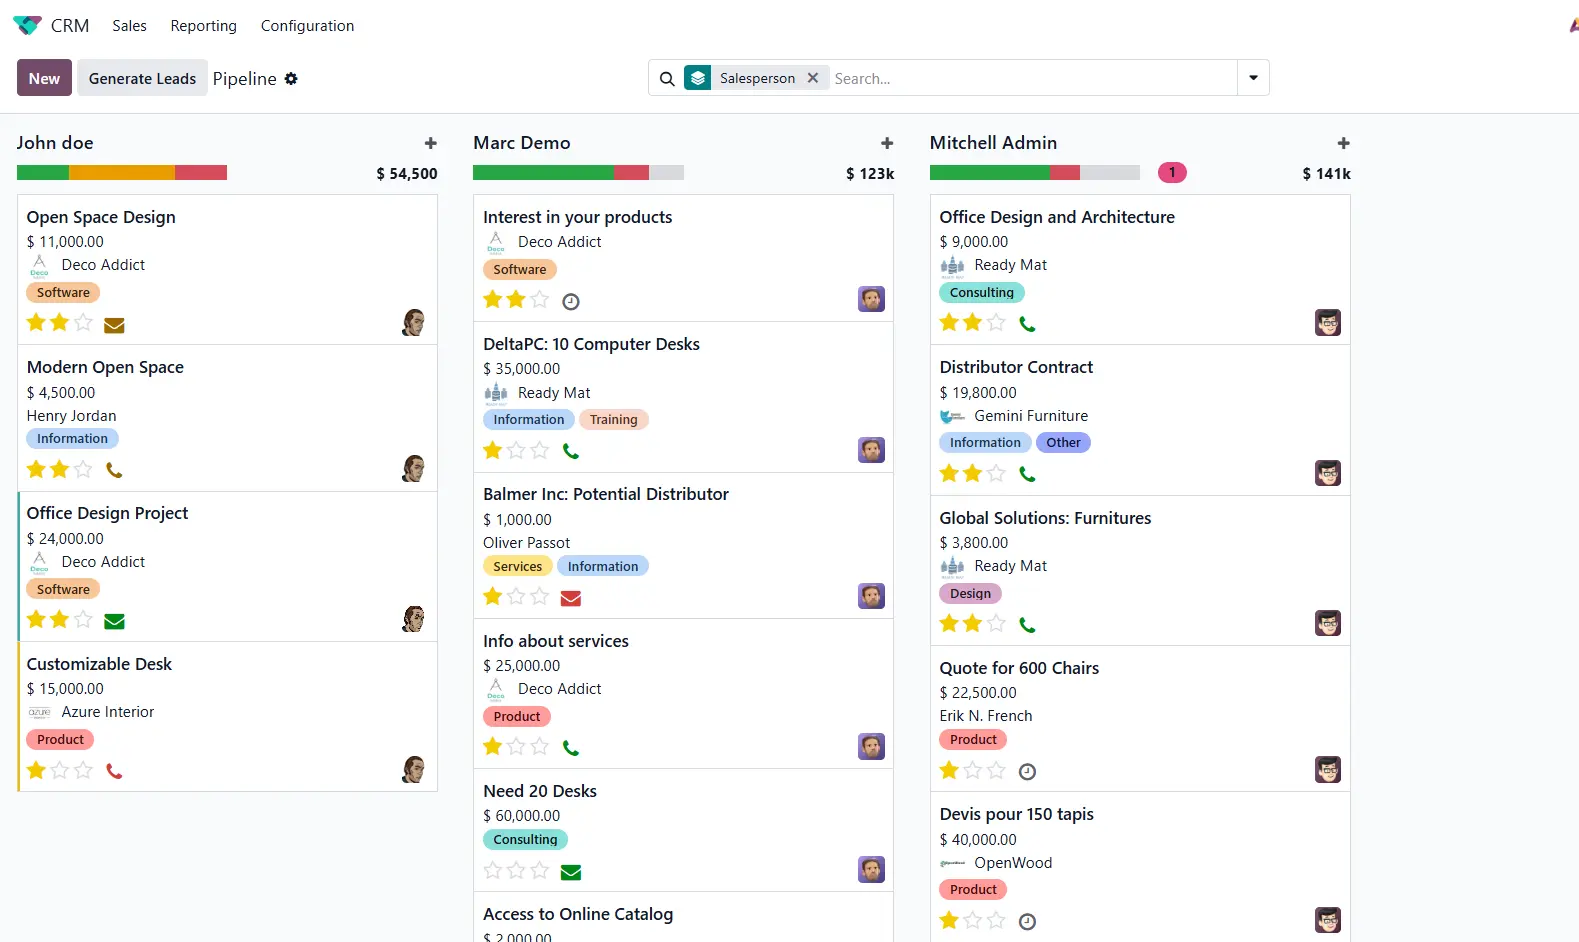
Task: Click the CRM app logo icon
Action: pyautogui.click(x=27, y=25)
